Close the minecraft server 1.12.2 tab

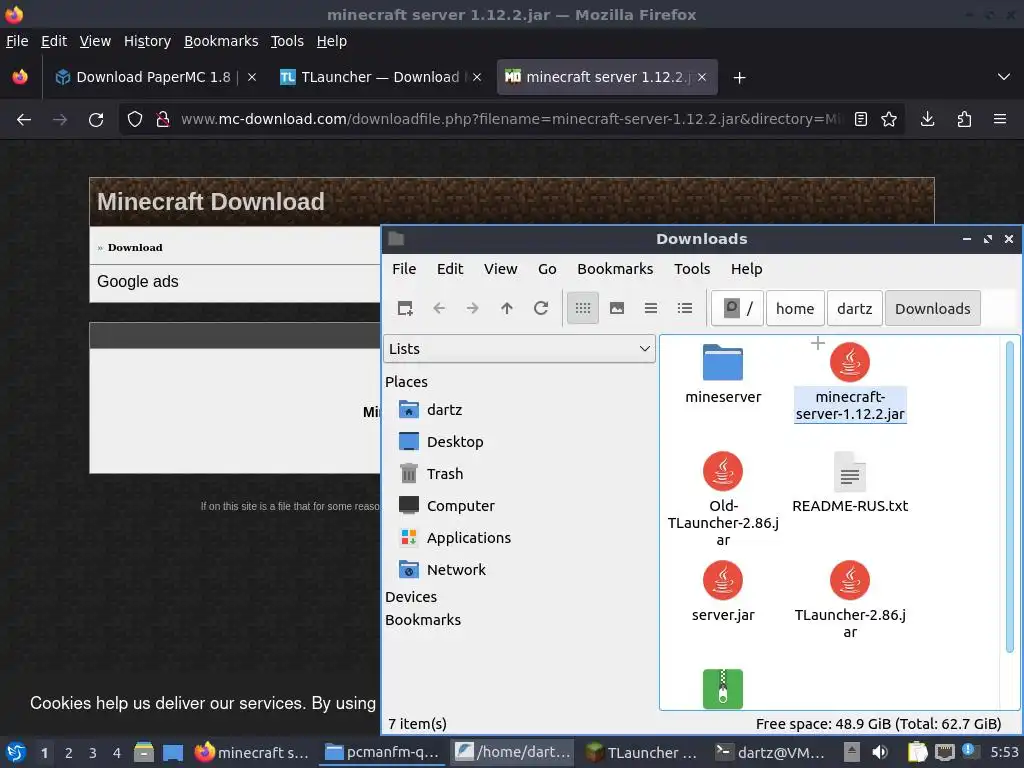click(x=701, y=77)
